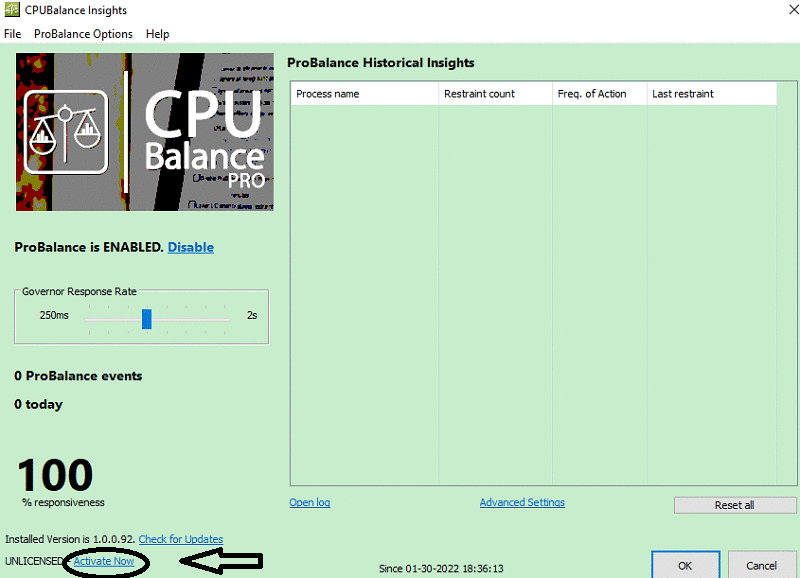Open the log via the Open log link
800x578 pixels.
(309, 503)
